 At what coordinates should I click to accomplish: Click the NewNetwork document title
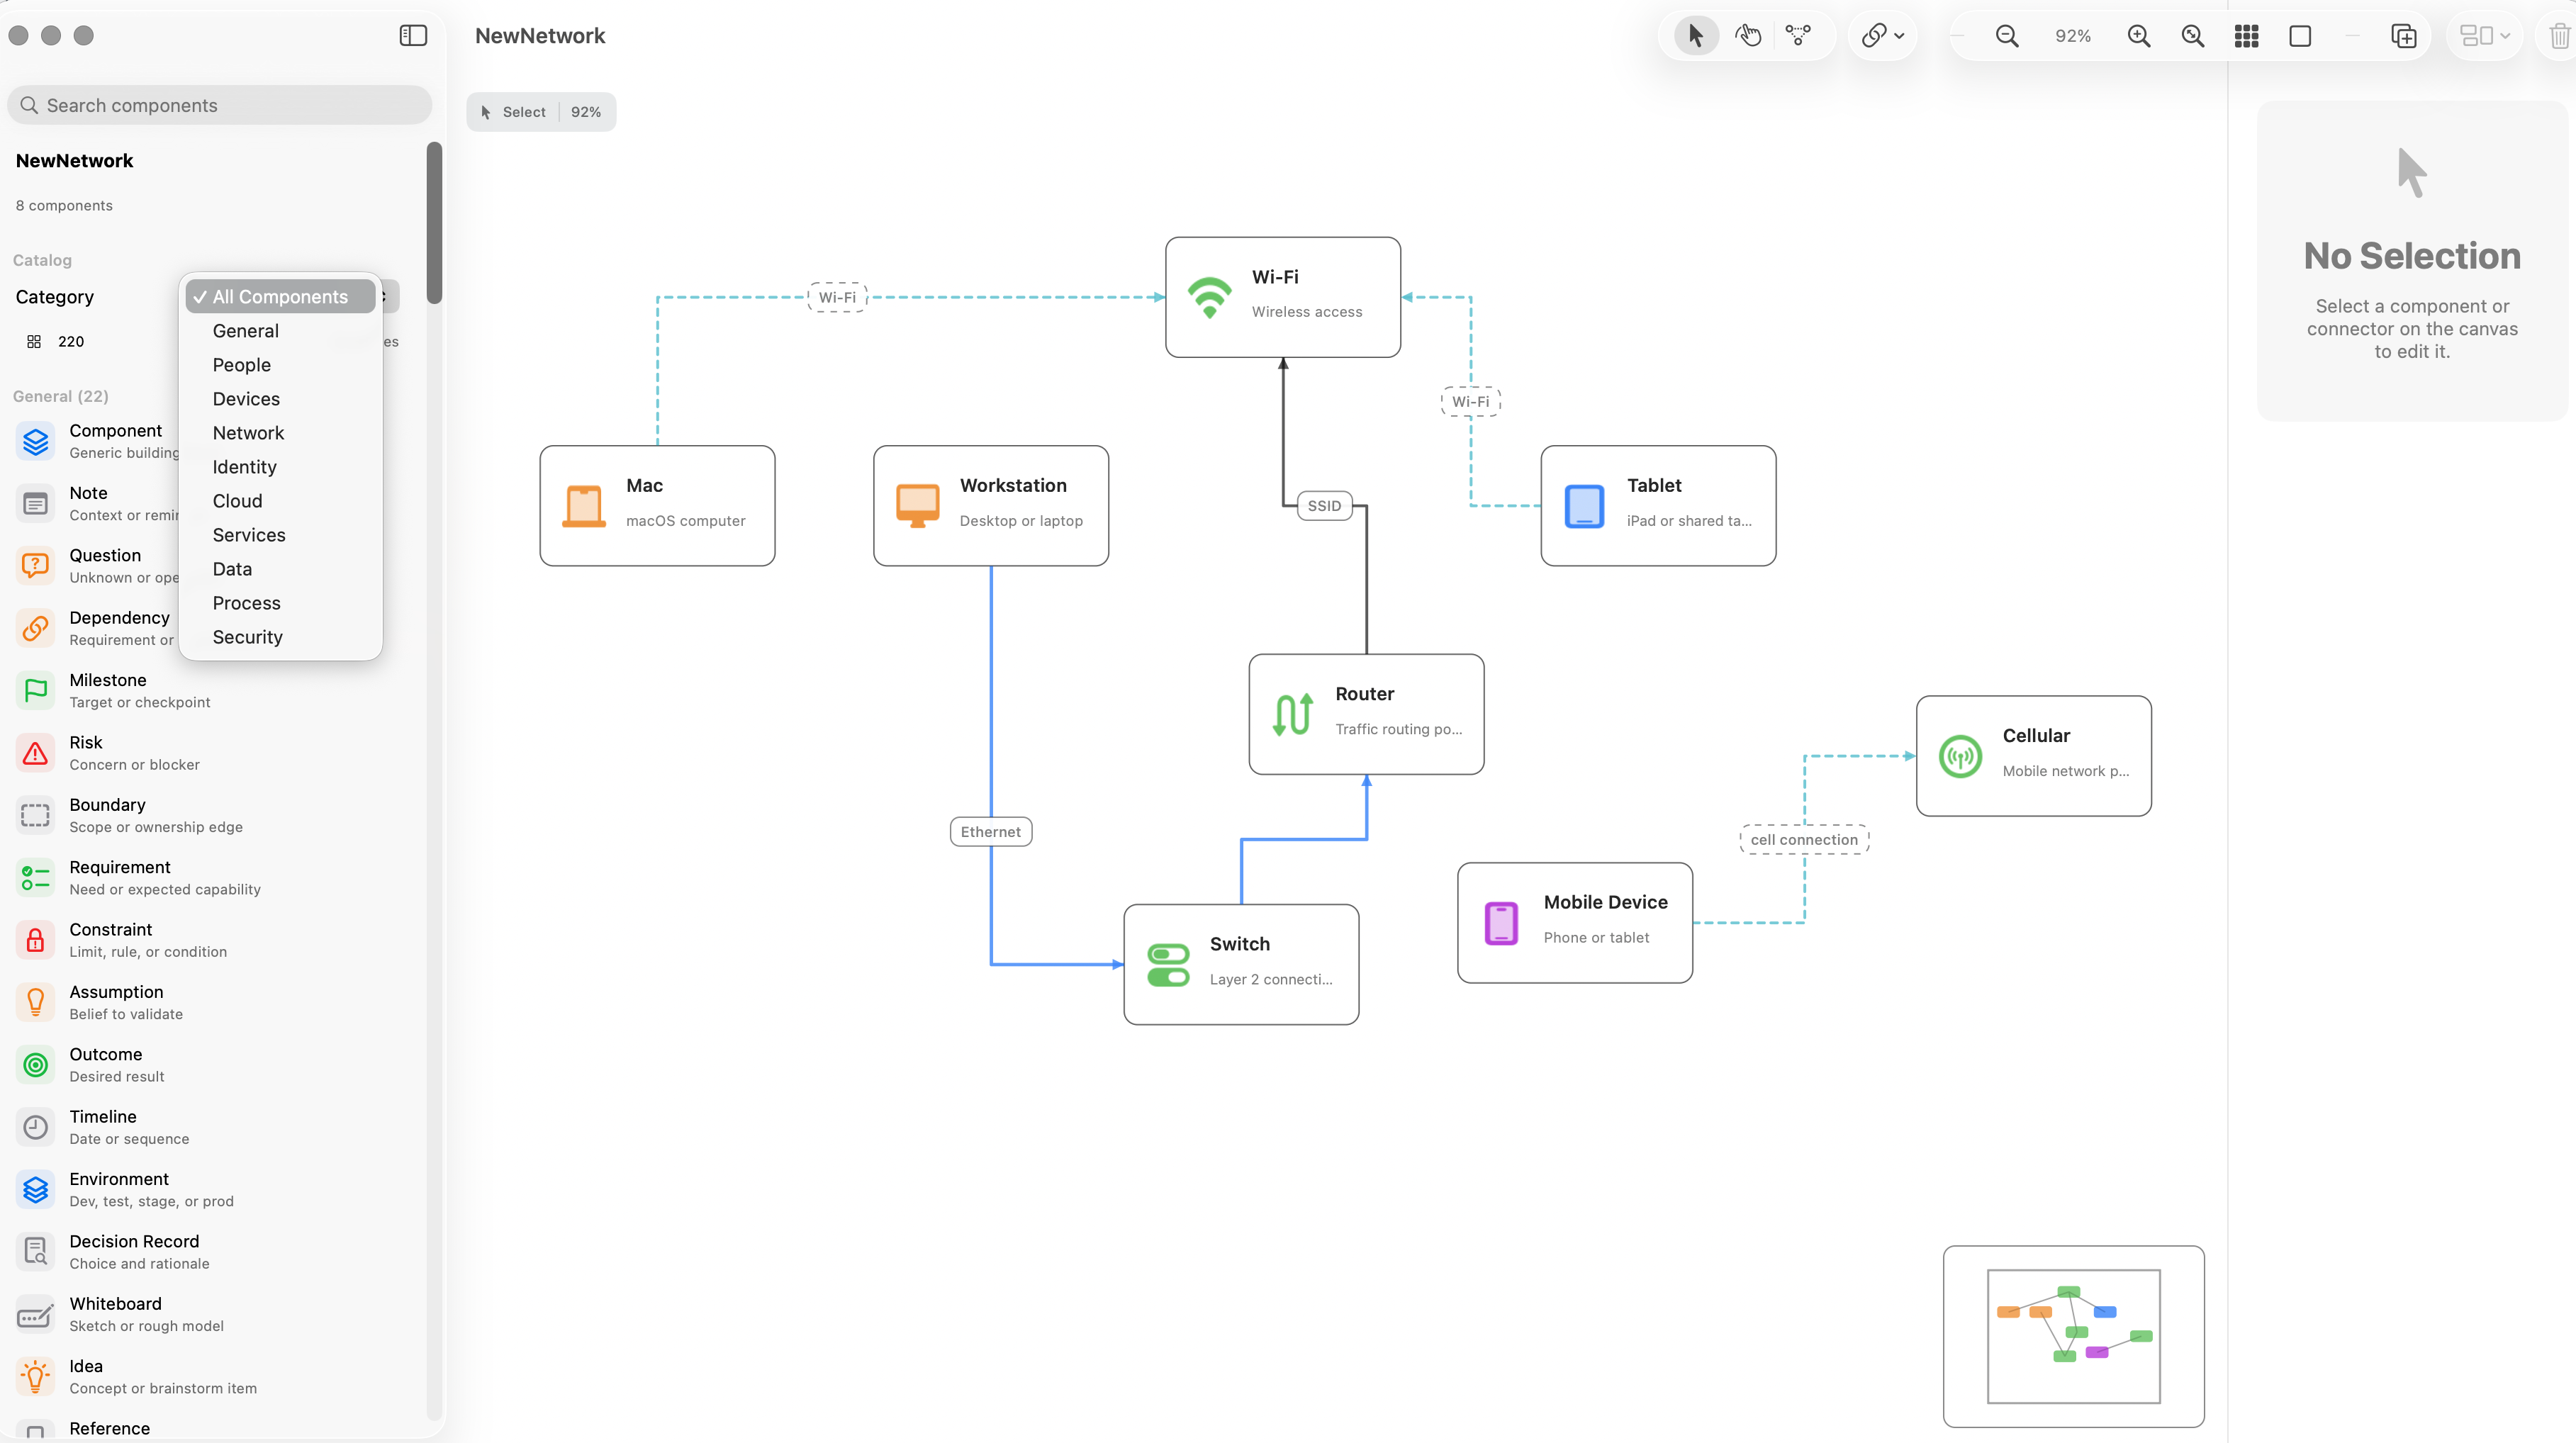pyautogui.click(x=540, y=36)
